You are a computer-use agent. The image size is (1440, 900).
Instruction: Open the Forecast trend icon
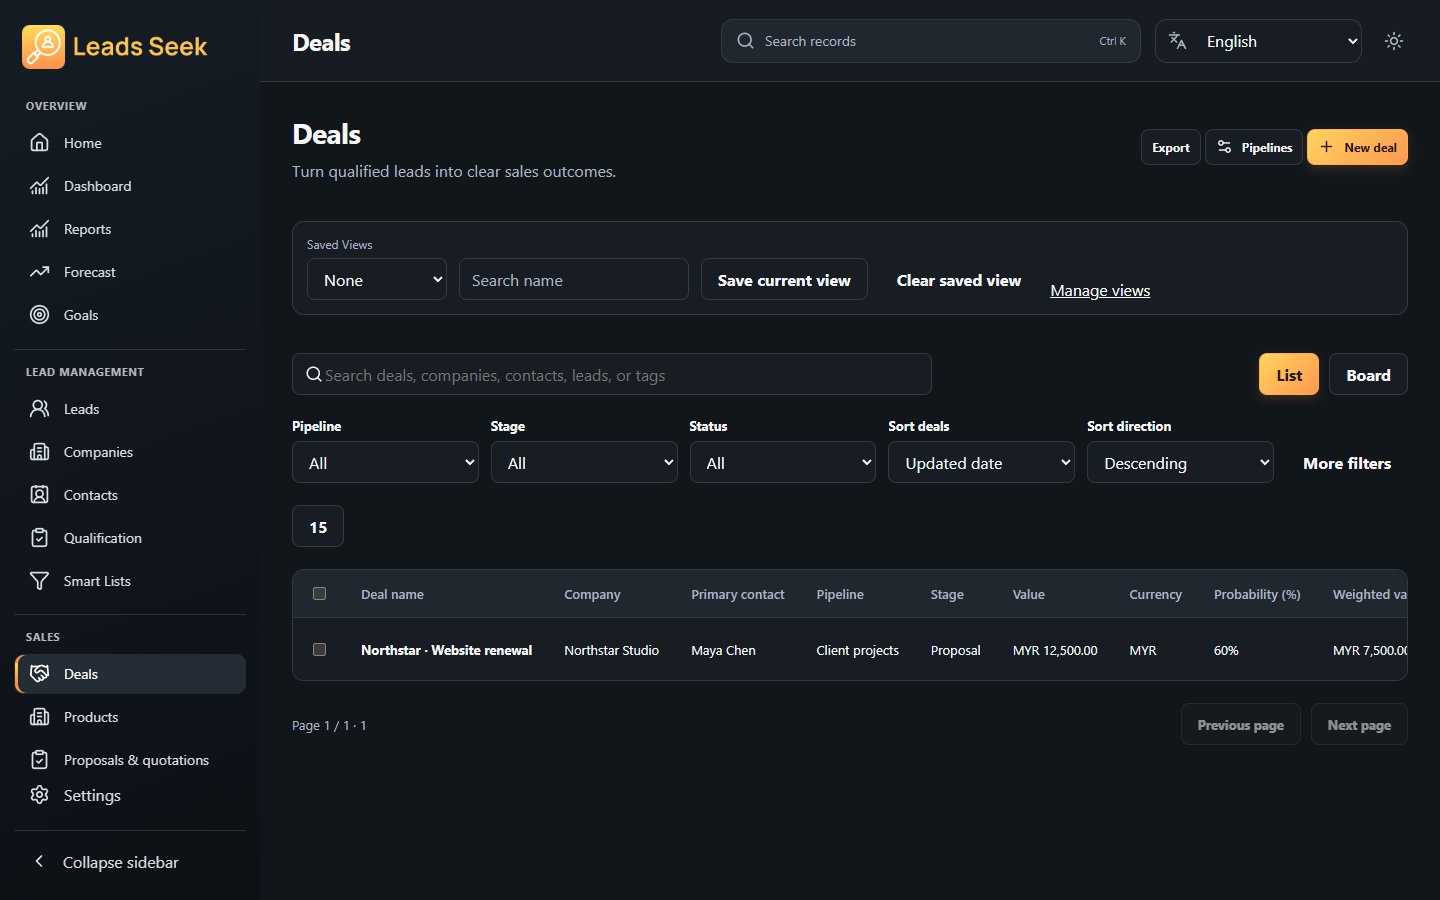(x=40, y=272)
